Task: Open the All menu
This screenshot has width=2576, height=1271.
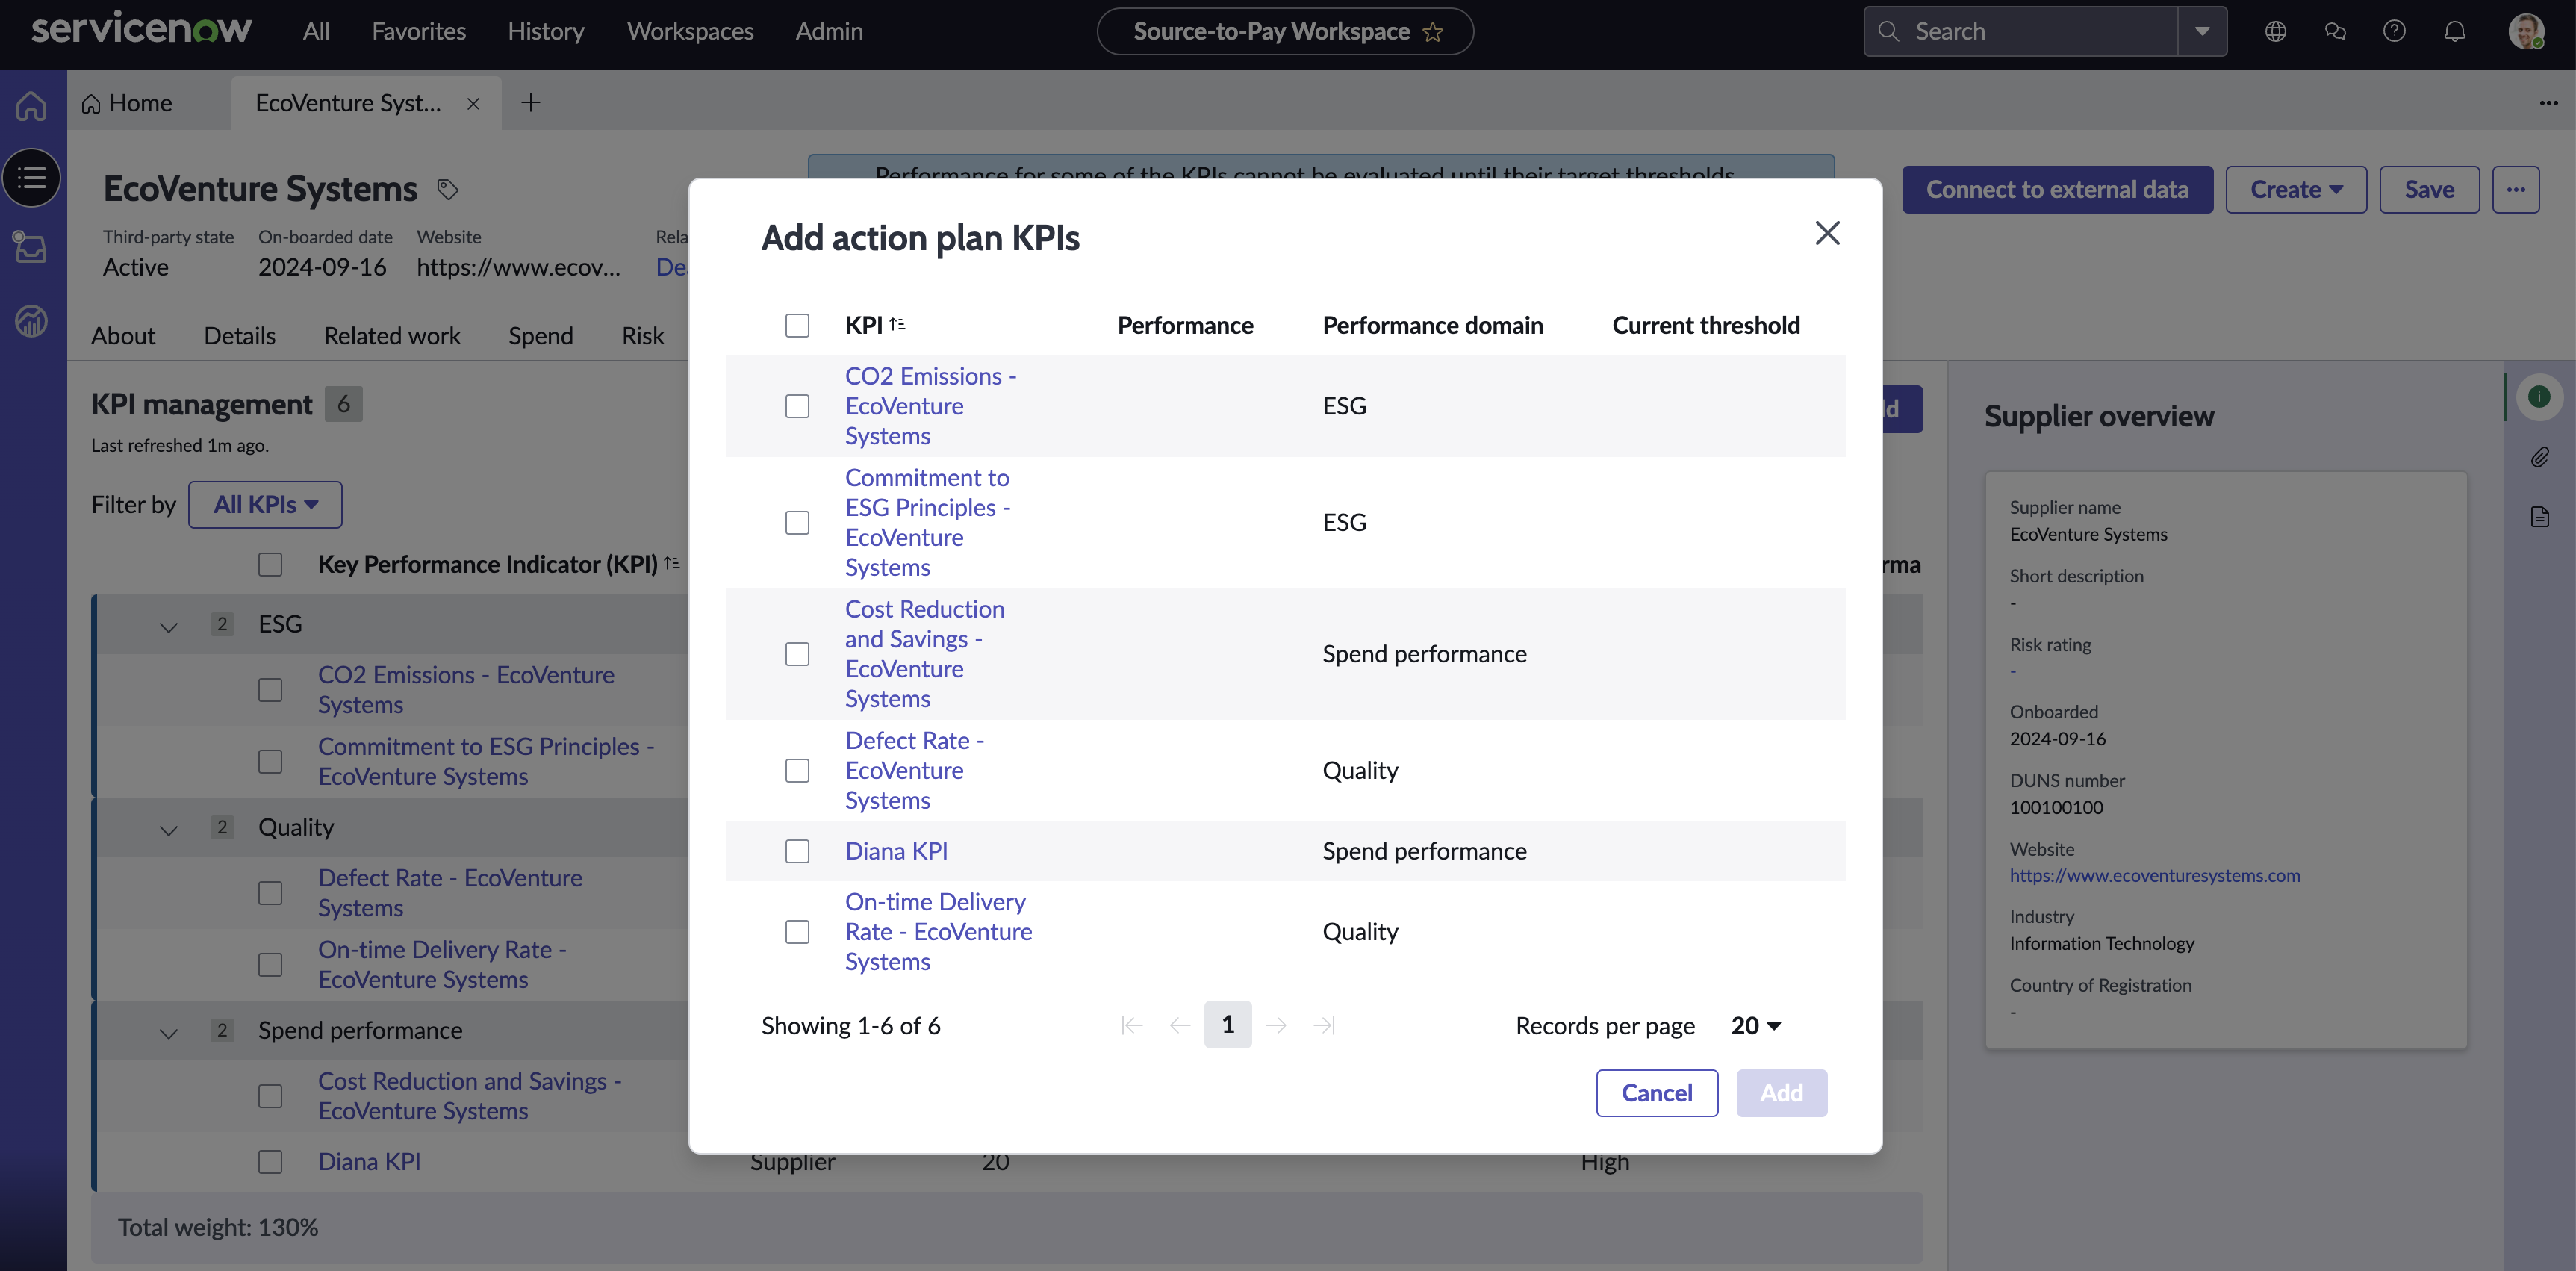Action: [x=316, y=31]
